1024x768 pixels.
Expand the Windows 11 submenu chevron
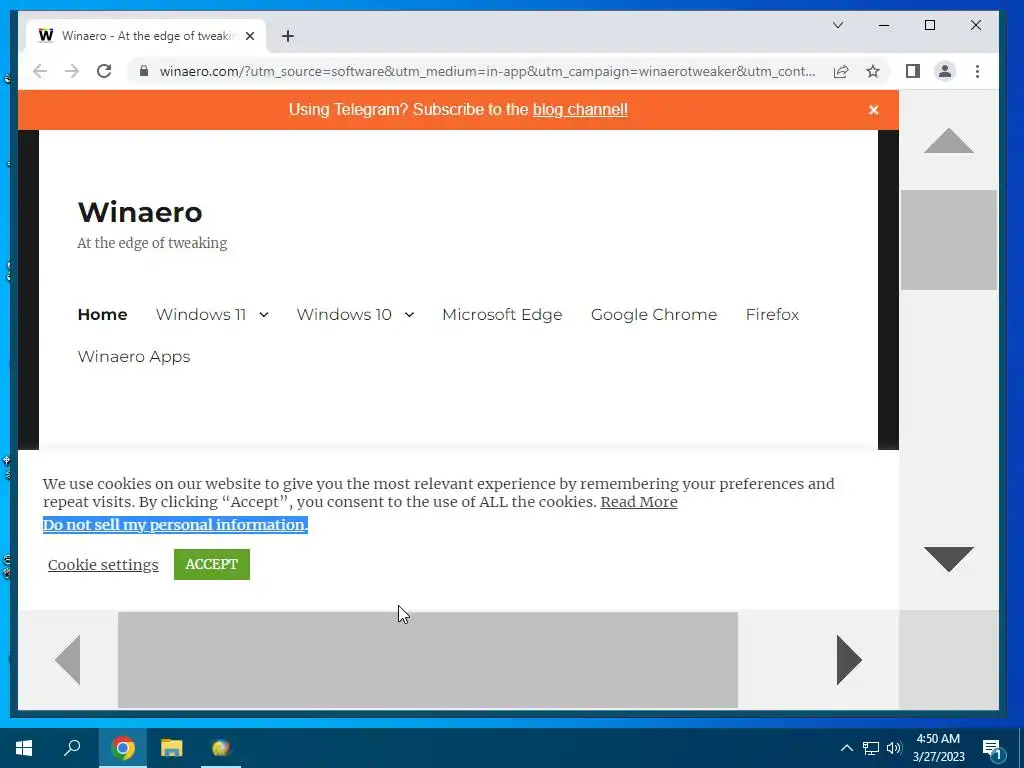coord(264,315)
